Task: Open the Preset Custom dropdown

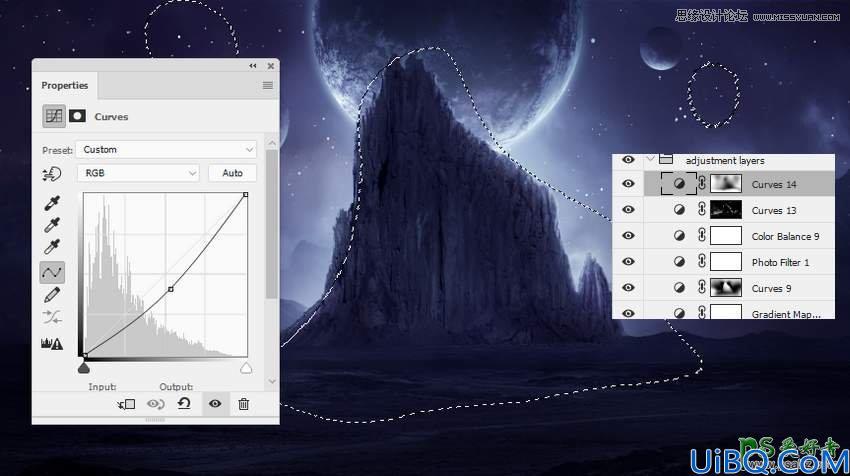Action: pos(166,150)
